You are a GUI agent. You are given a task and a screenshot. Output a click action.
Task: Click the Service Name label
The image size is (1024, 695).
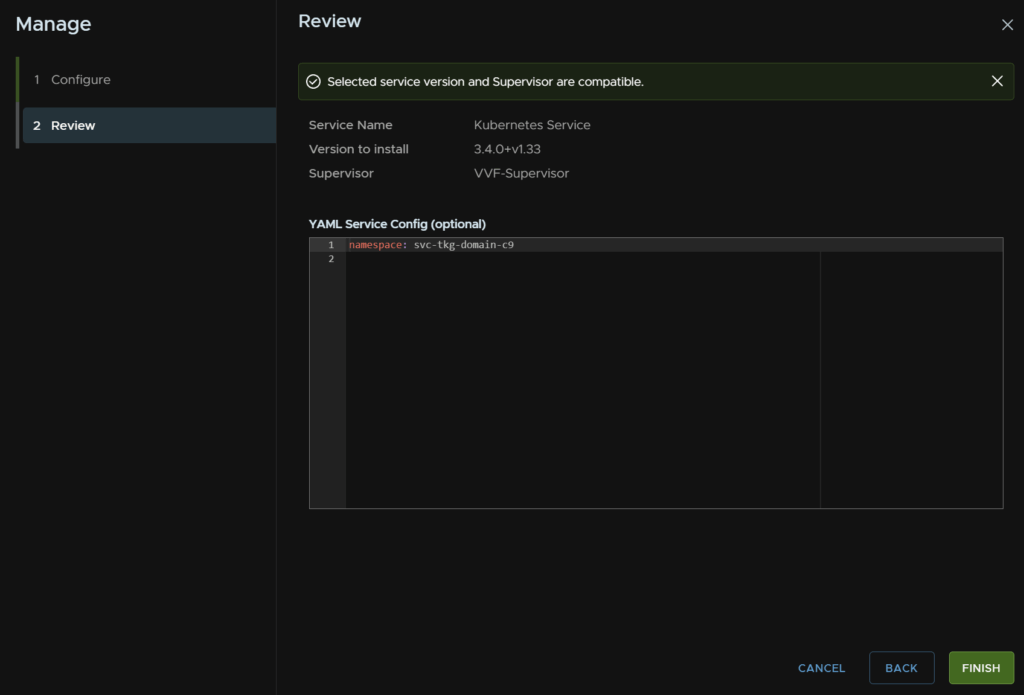(350, 125)
